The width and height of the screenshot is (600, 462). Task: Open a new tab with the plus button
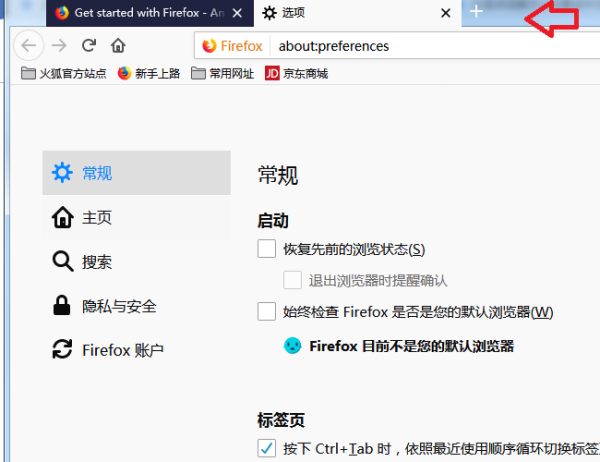(x=476, y=11)
